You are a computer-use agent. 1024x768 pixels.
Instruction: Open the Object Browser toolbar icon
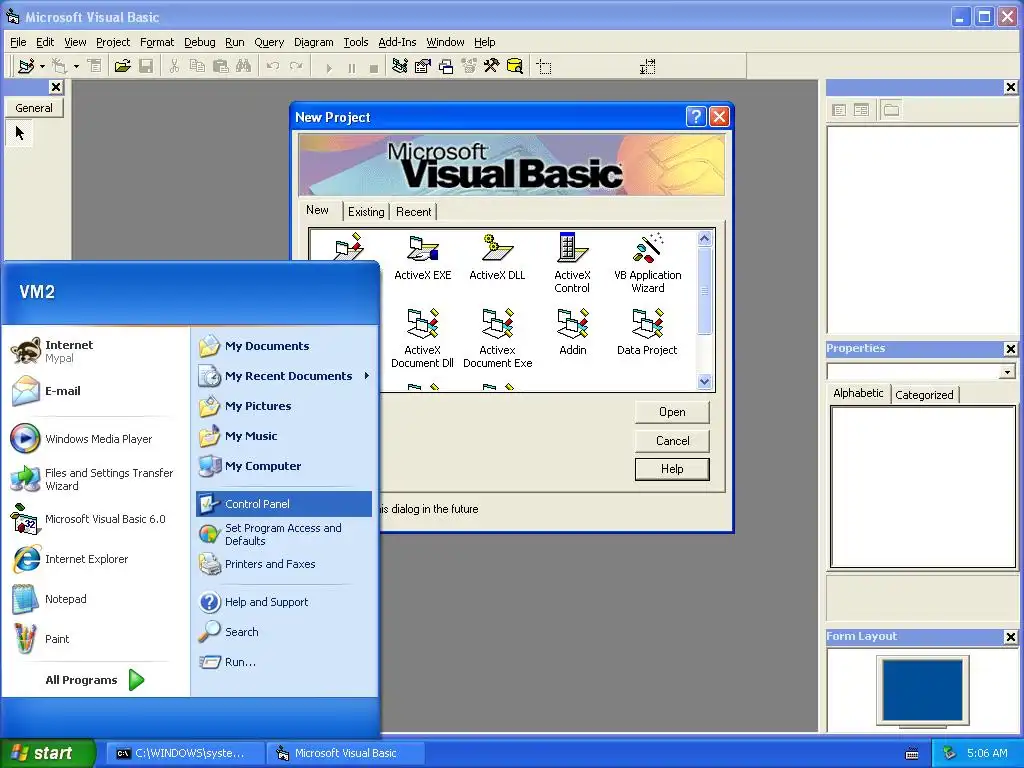[469, 66]
